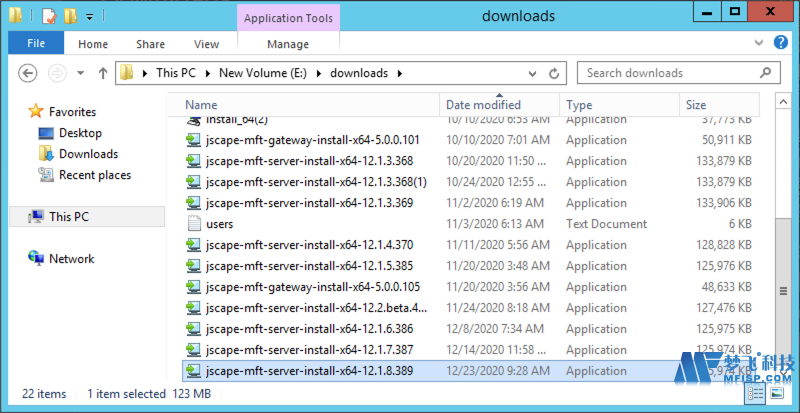Switch to the Home ribbon tab
The height and width of the screenshot is (413, 800).
pyautogui.click(x=93, y=44)
